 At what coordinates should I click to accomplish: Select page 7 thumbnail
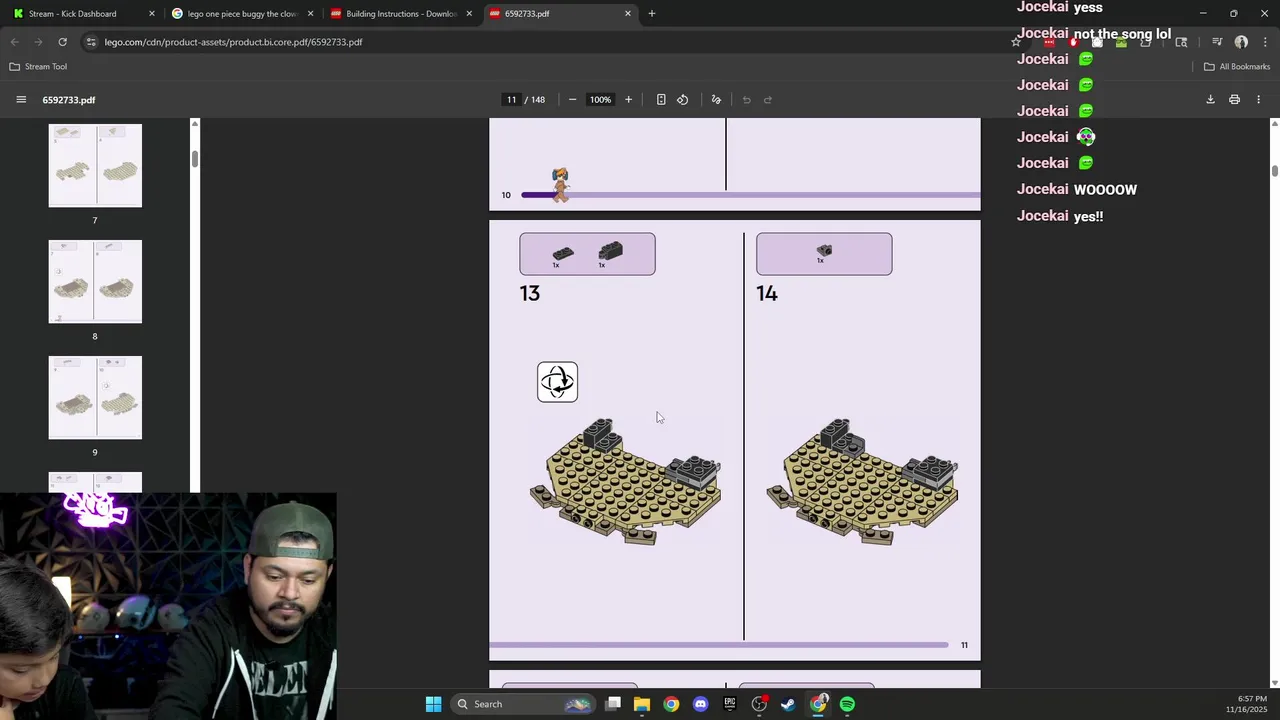pos(95,166)
